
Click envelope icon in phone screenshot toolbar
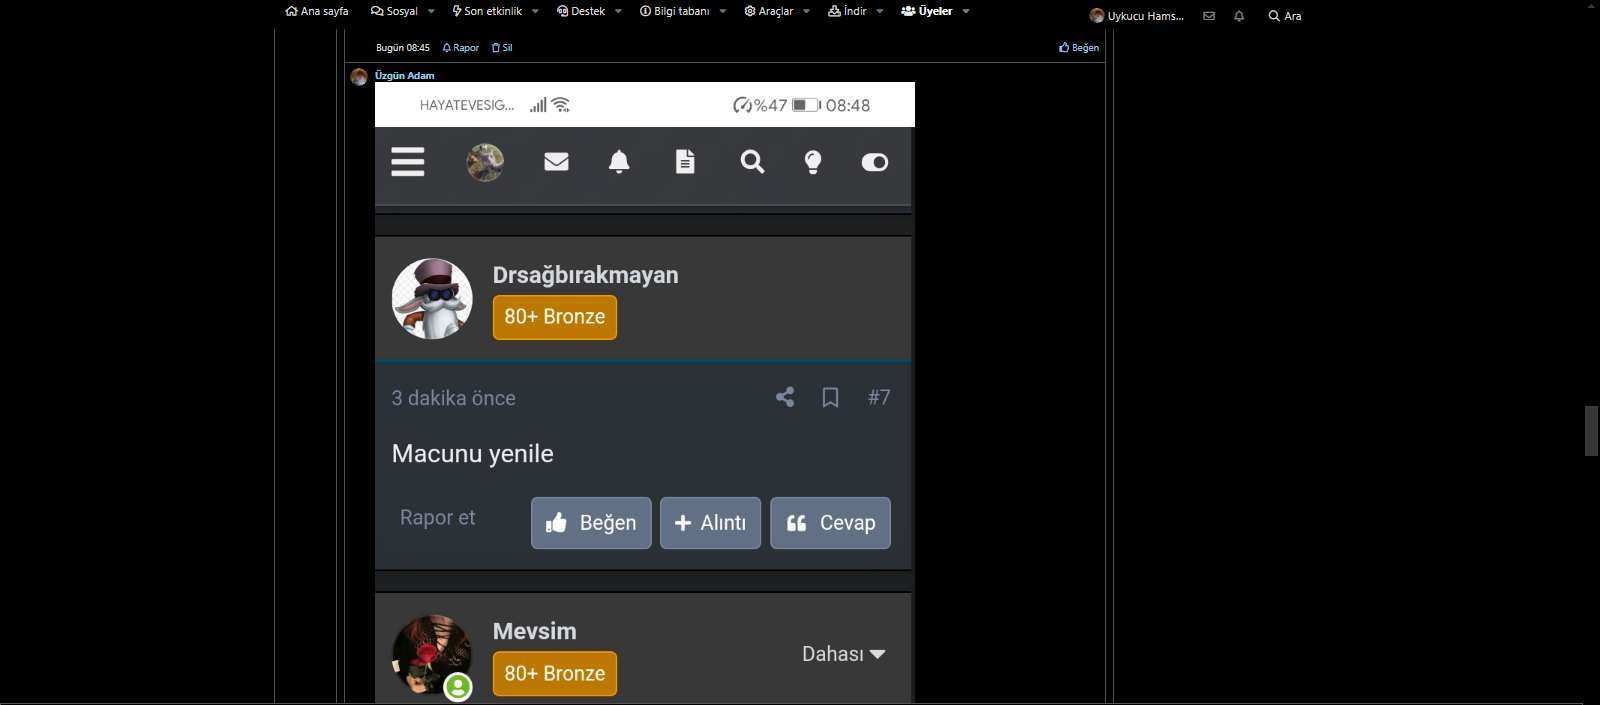[556, 161]
